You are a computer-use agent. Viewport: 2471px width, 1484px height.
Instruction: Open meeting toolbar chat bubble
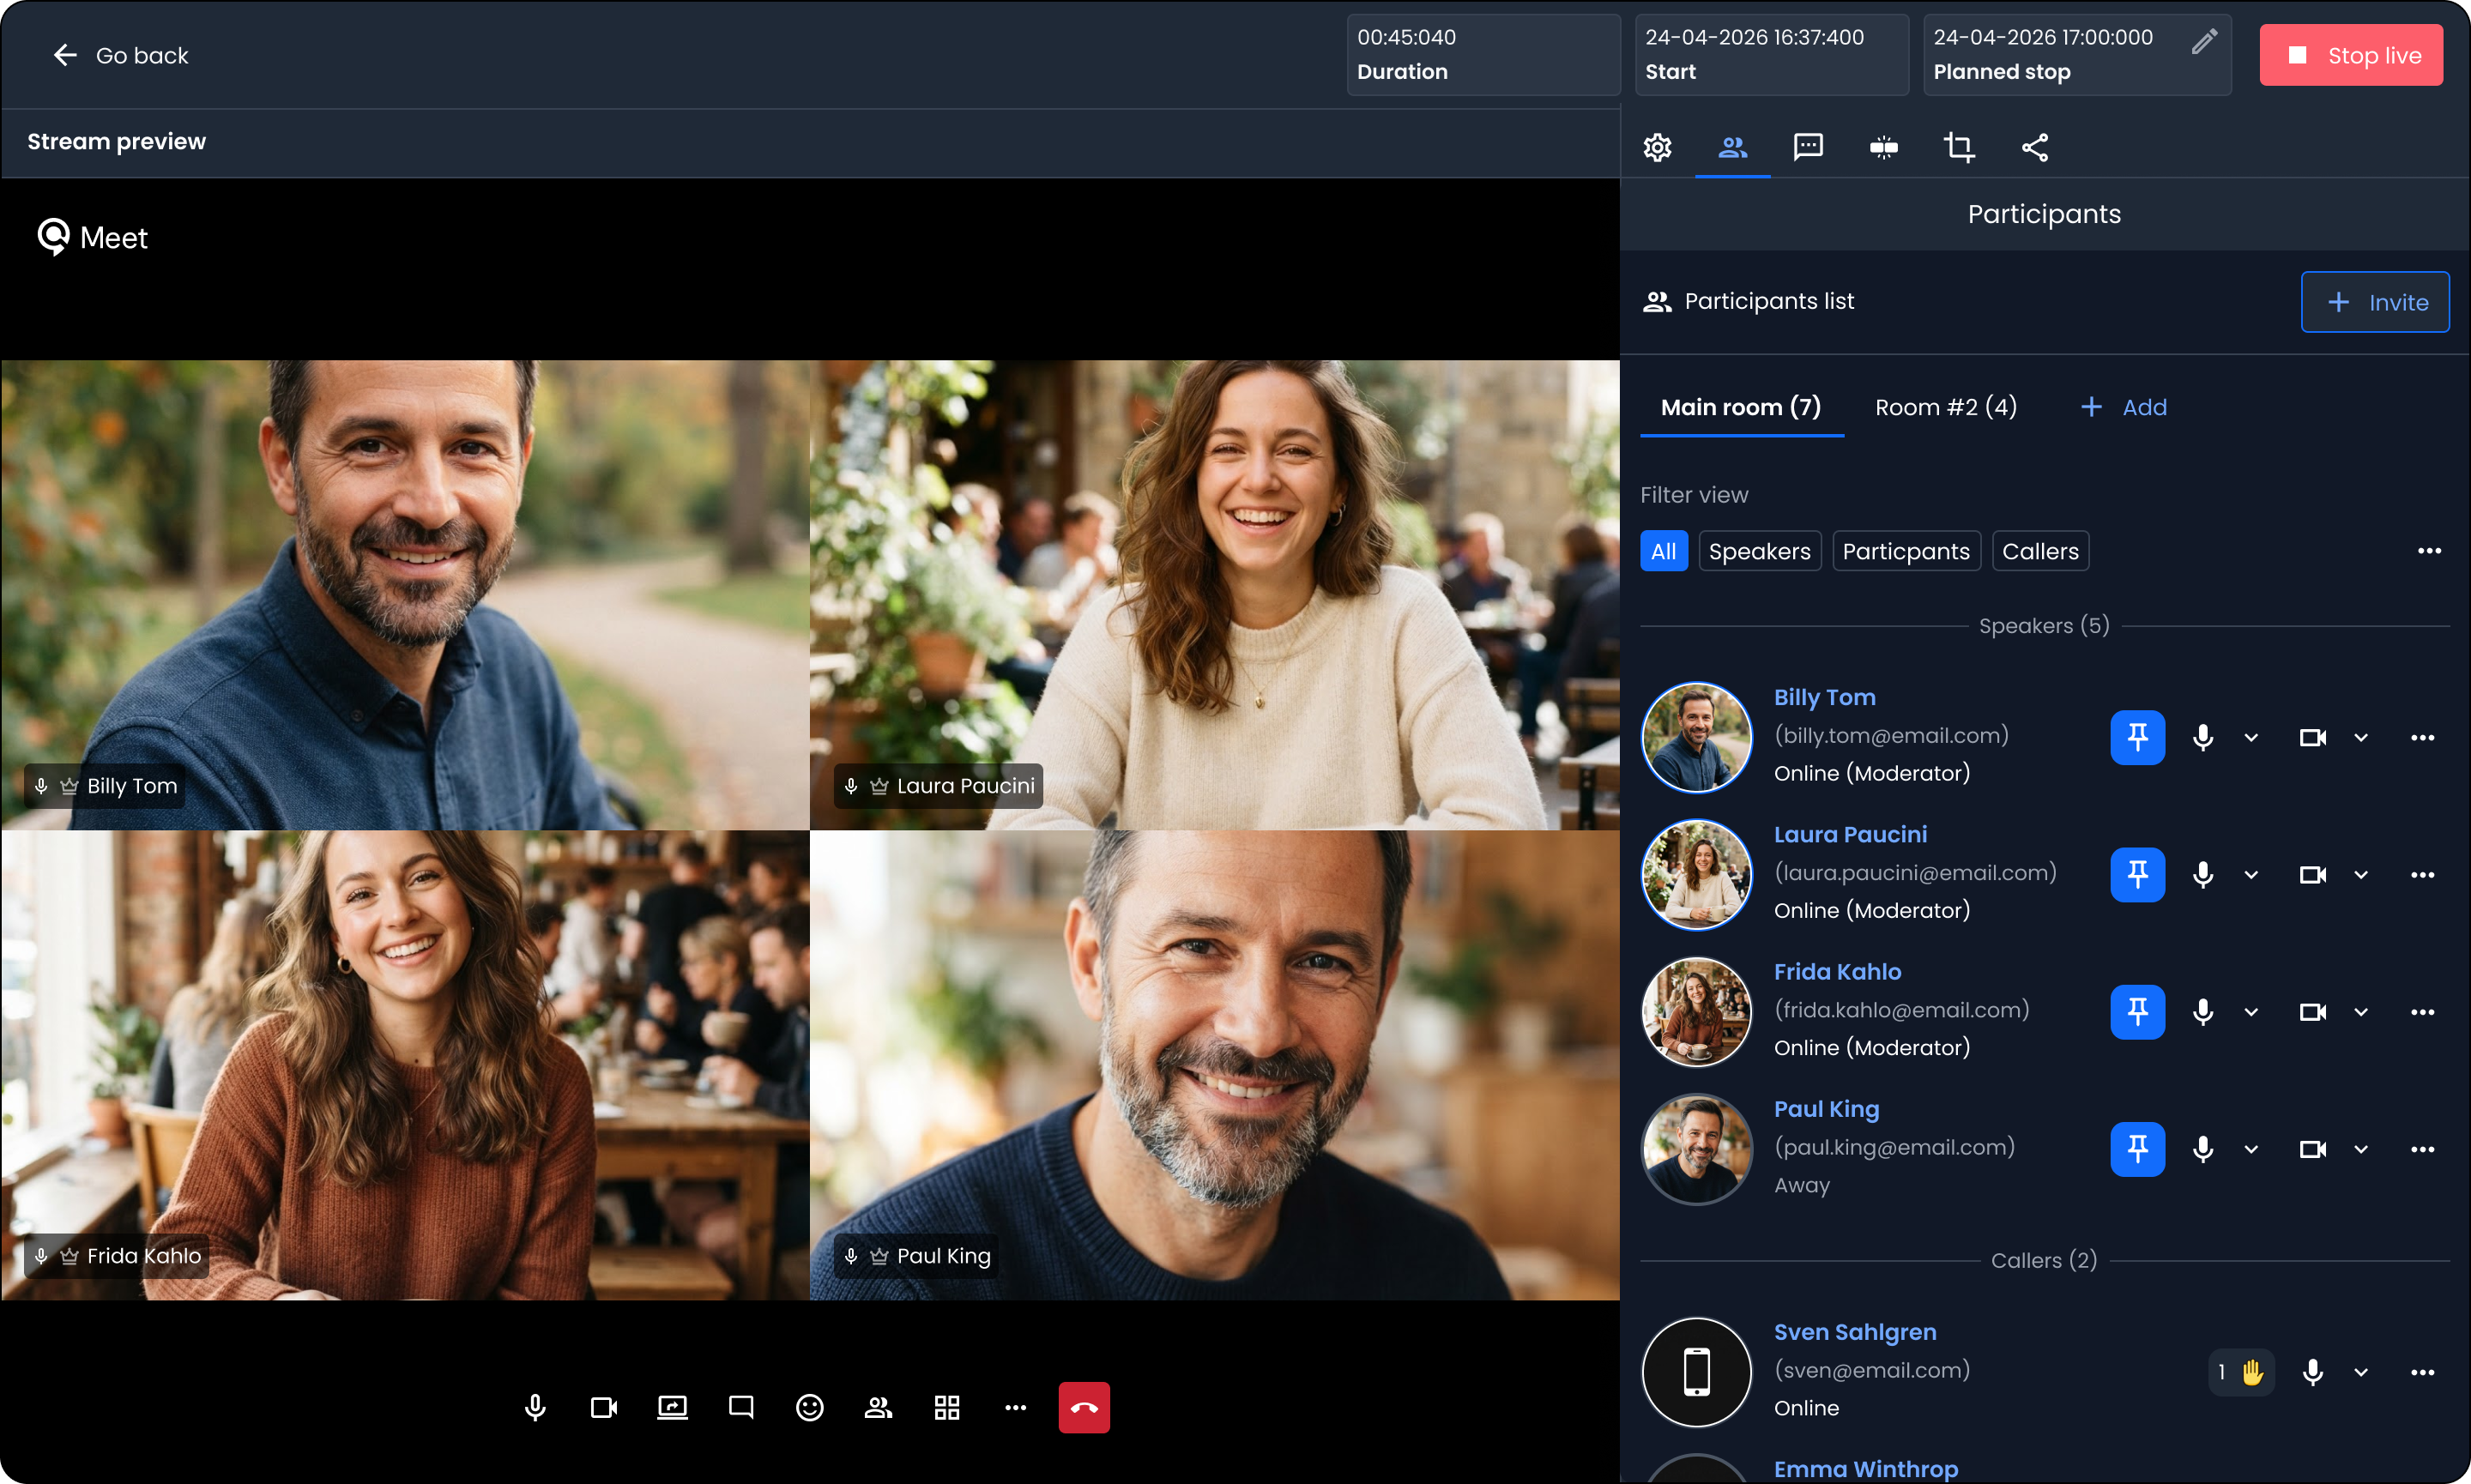[741, 1407]
